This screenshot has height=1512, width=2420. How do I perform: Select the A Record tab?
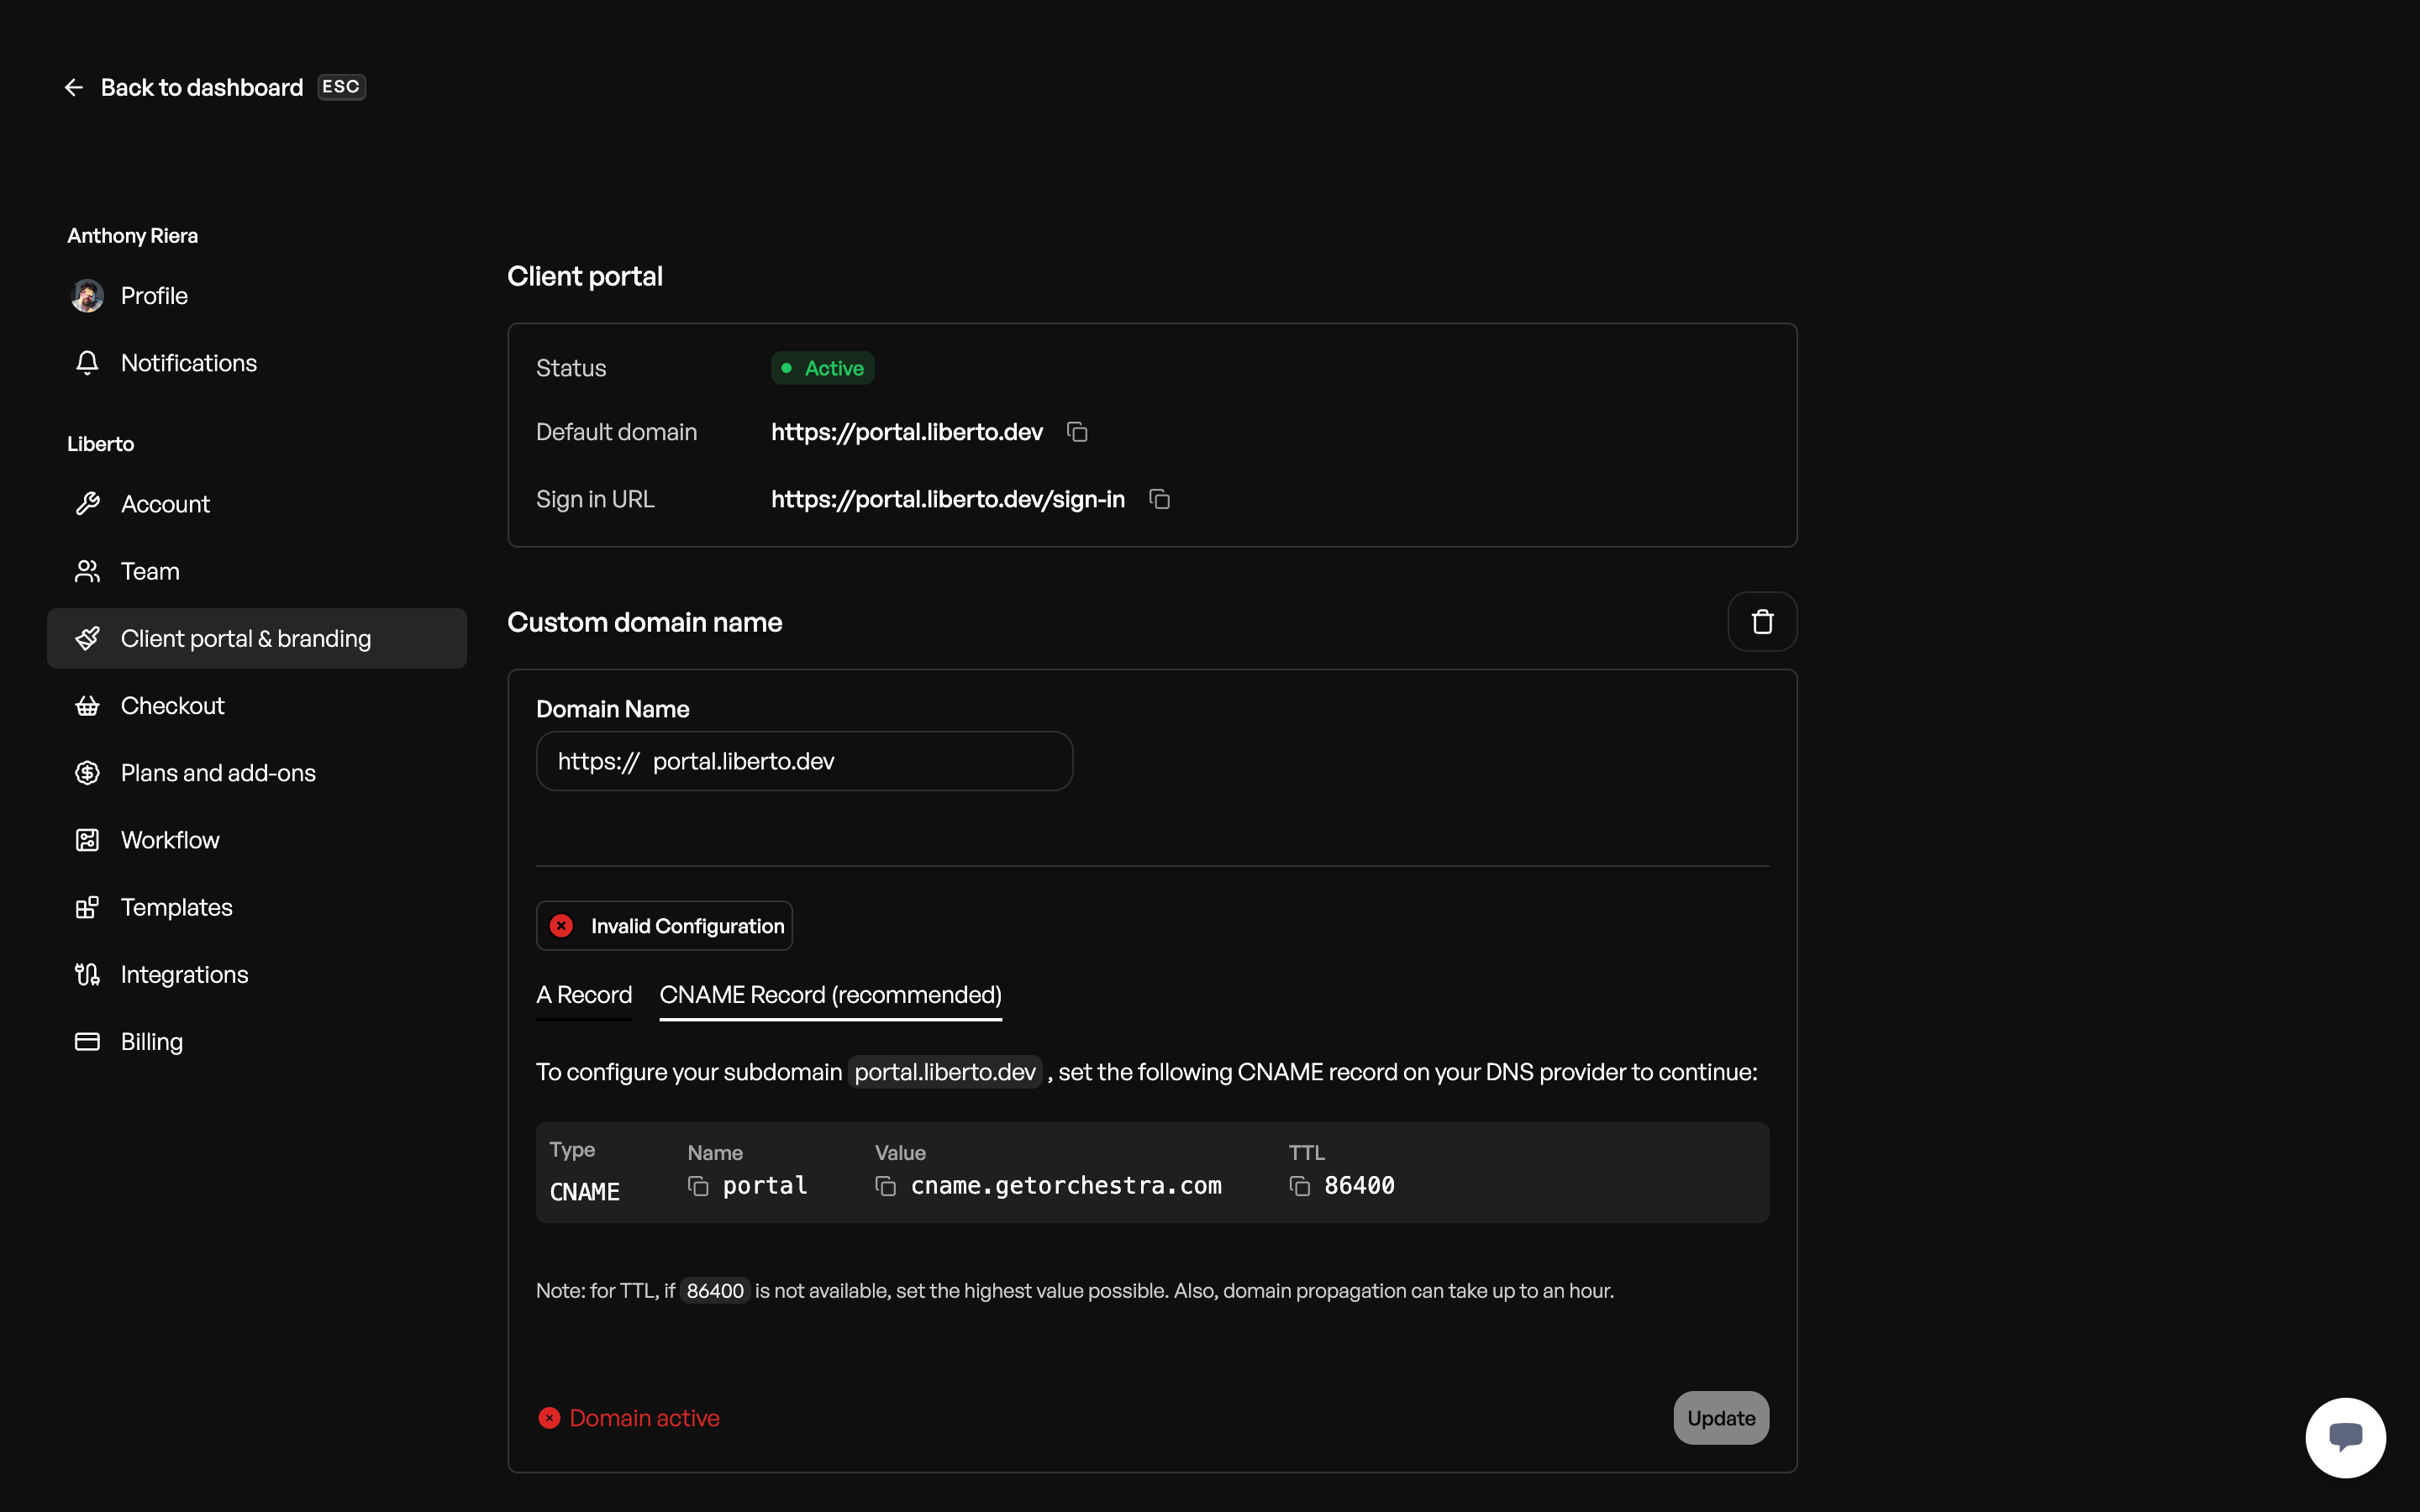tap(584, 995)
